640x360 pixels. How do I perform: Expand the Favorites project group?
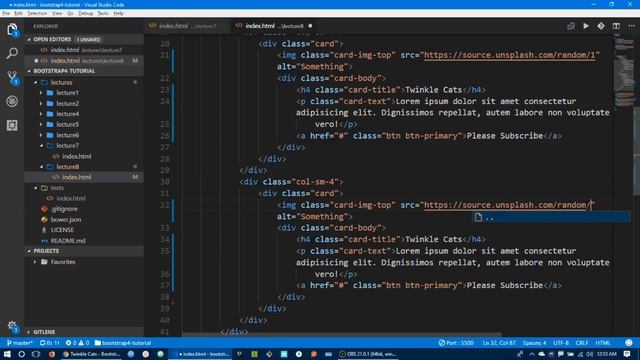point(35,262)
